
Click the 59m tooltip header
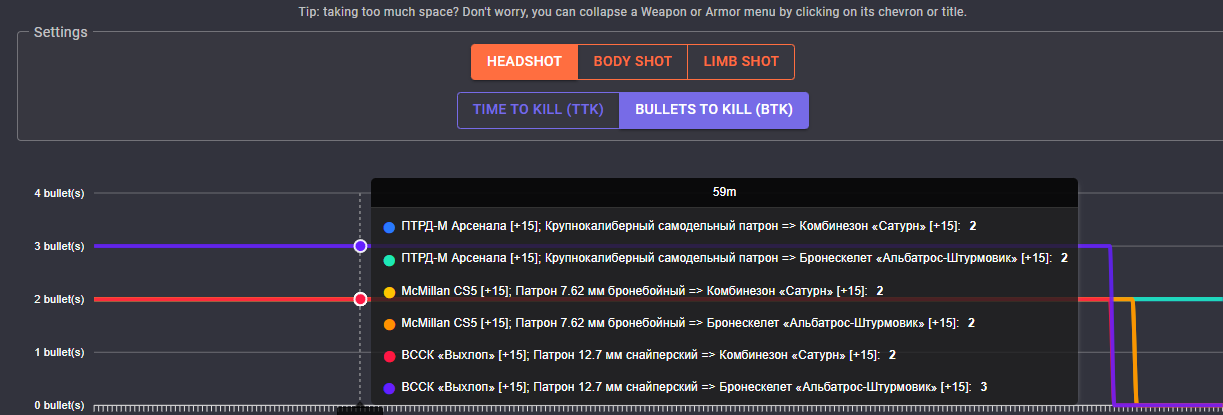coord(724,191)
